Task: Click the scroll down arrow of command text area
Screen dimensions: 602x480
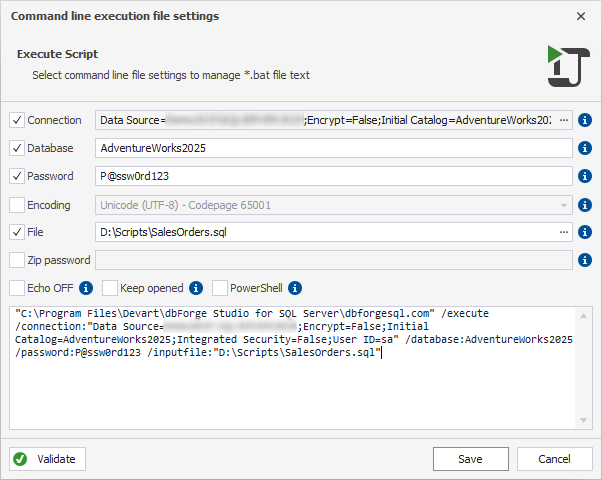Action: pos(583,420)
